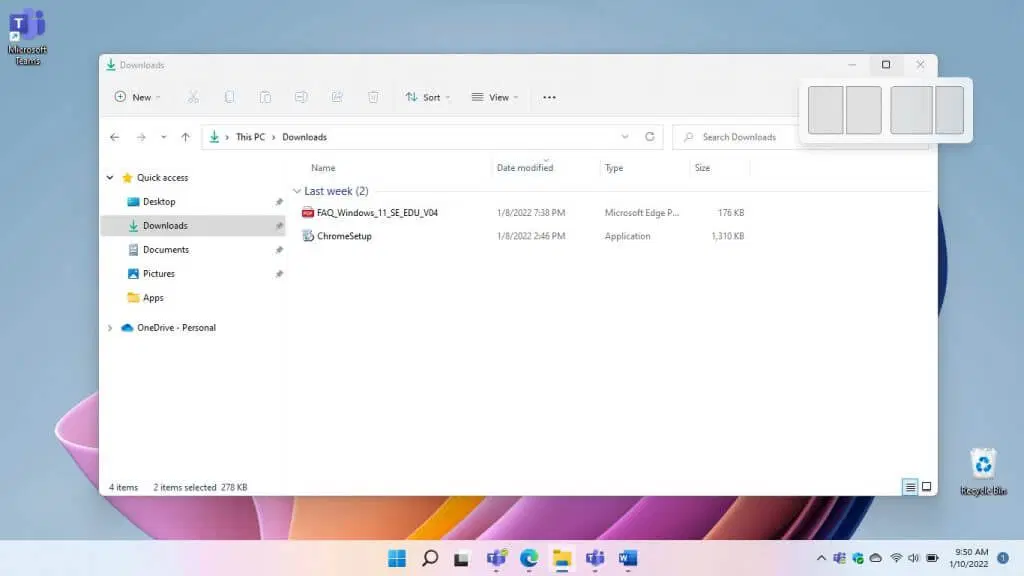Image resolution: width=1024 pixels, height=576 pixels.
Task: Switch to details view layout toggle
Action: pos(910,487)
